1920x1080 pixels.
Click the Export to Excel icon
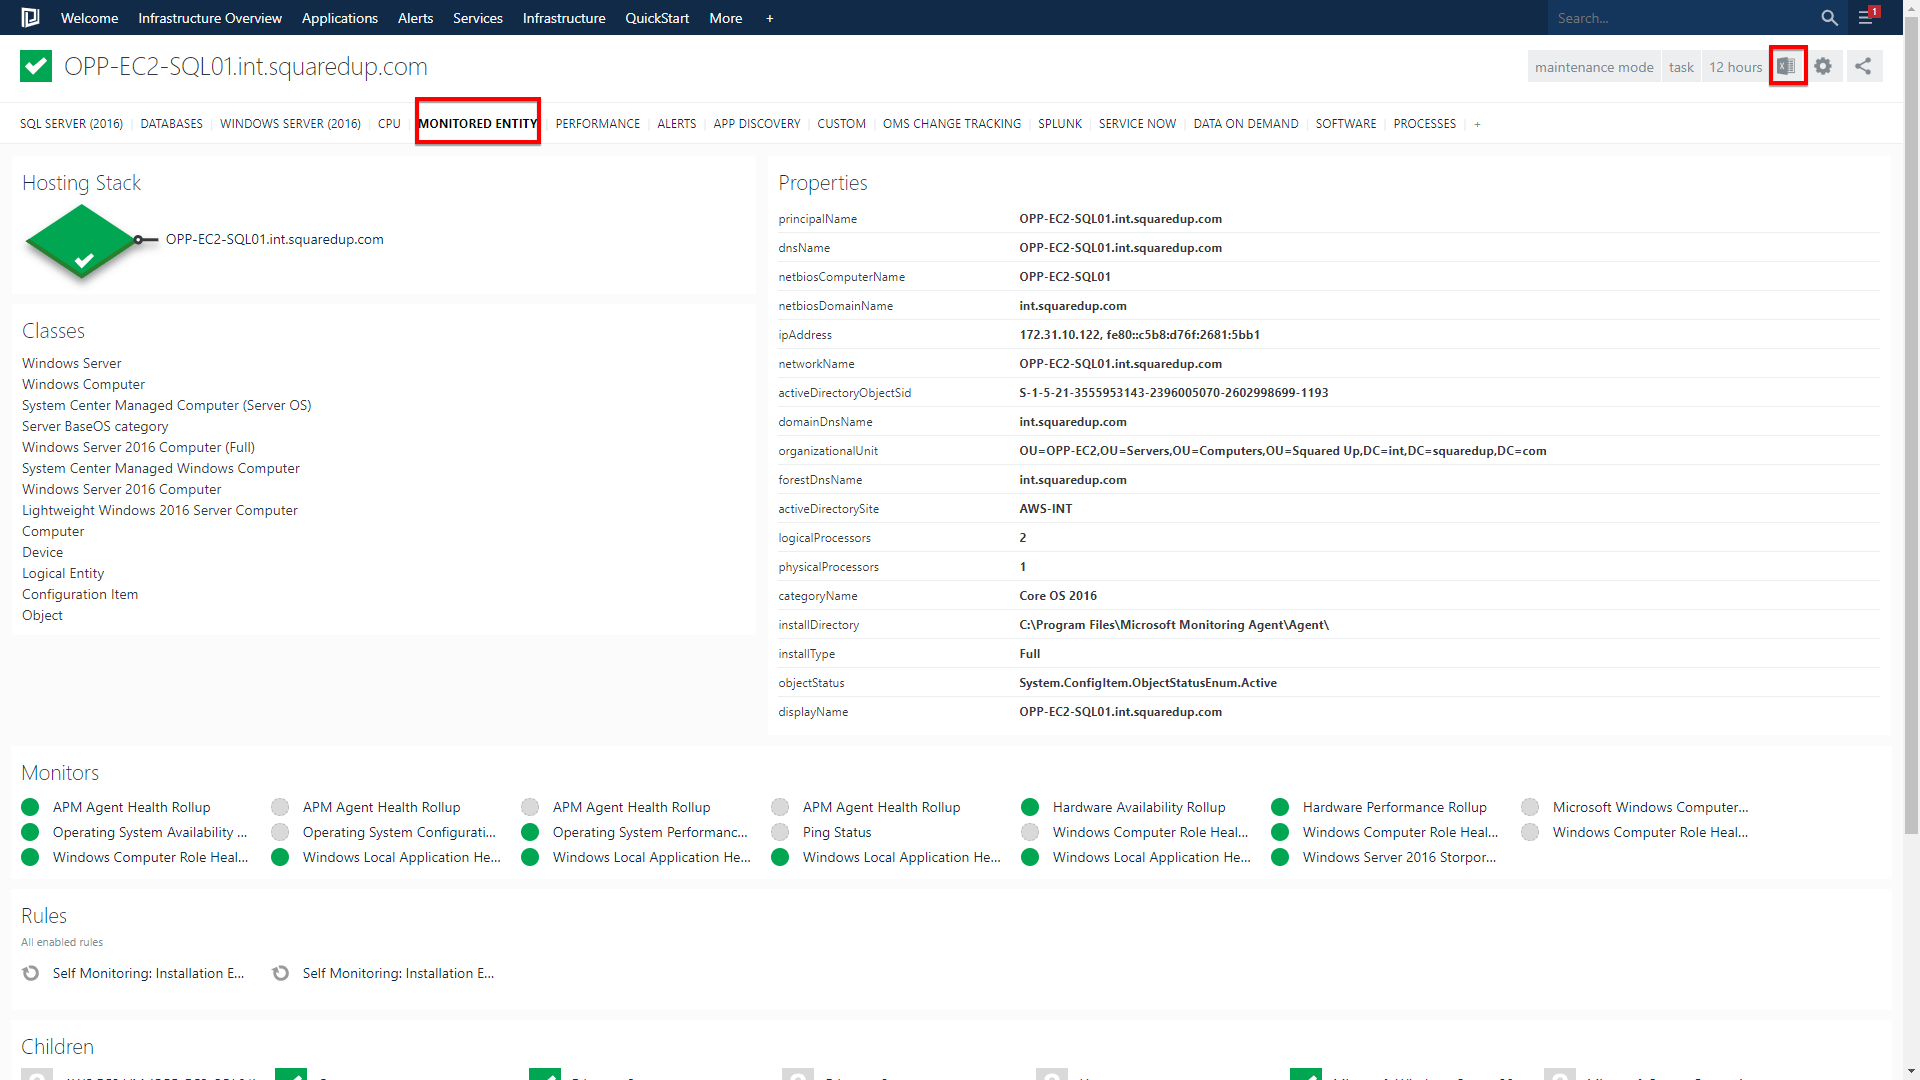[x=1788, y=66]
